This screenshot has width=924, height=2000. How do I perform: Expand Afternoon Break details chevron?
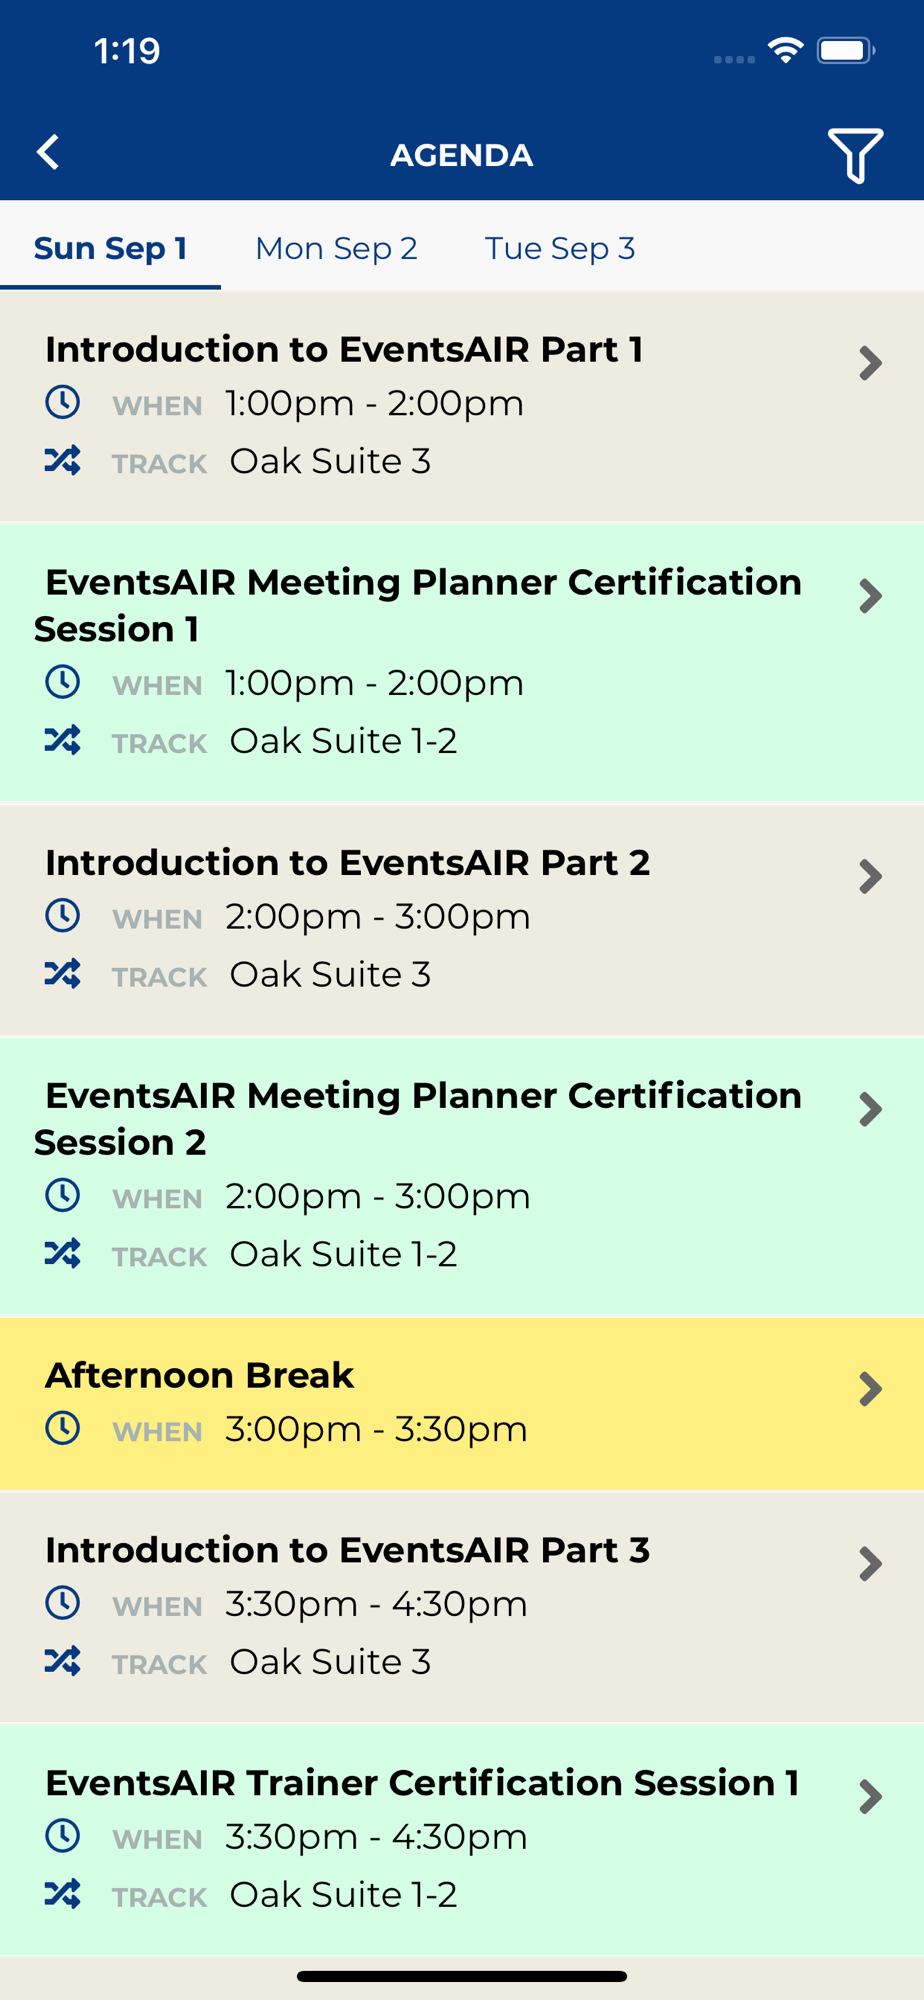pos(870,1389)
